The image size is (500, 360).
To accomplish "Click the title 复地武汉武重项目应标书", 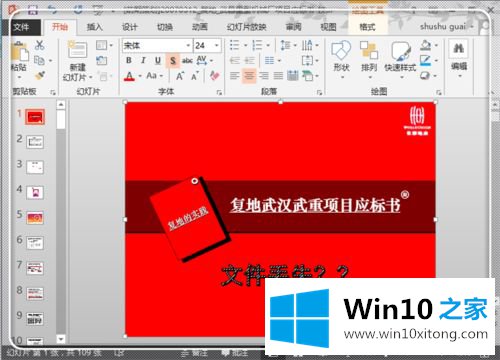I will tap(315, 205).
